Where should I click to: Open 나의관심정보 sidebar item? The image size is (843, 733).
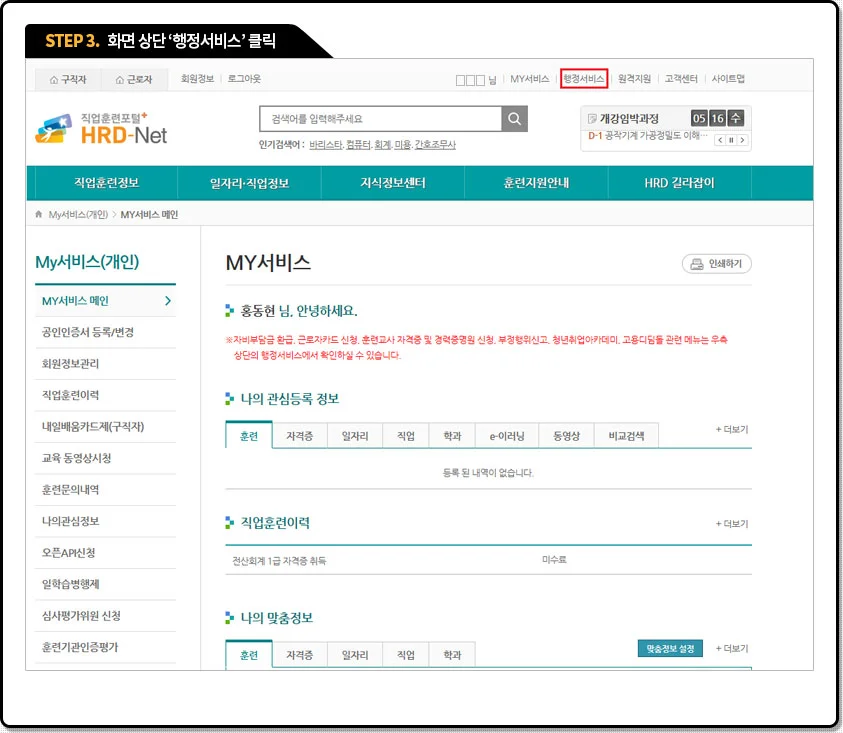[105, 521]
